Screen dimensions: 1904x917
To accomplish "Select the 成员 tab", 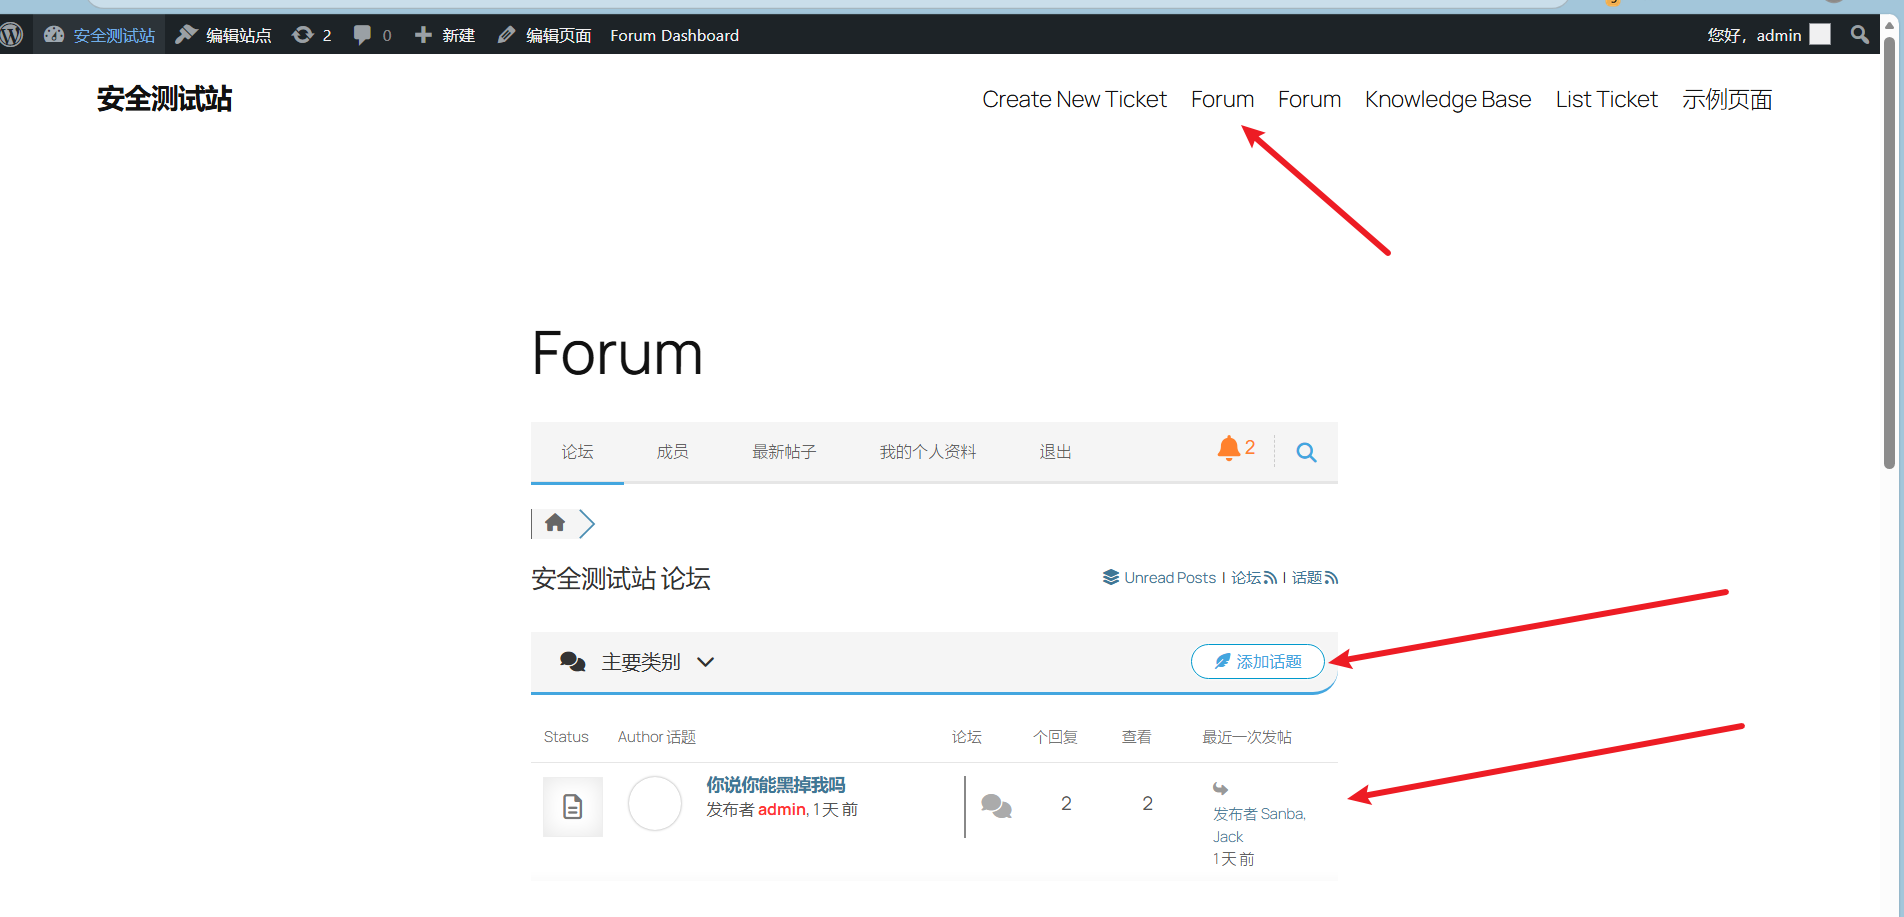I will pyautogui.click(x=672, y=452).
